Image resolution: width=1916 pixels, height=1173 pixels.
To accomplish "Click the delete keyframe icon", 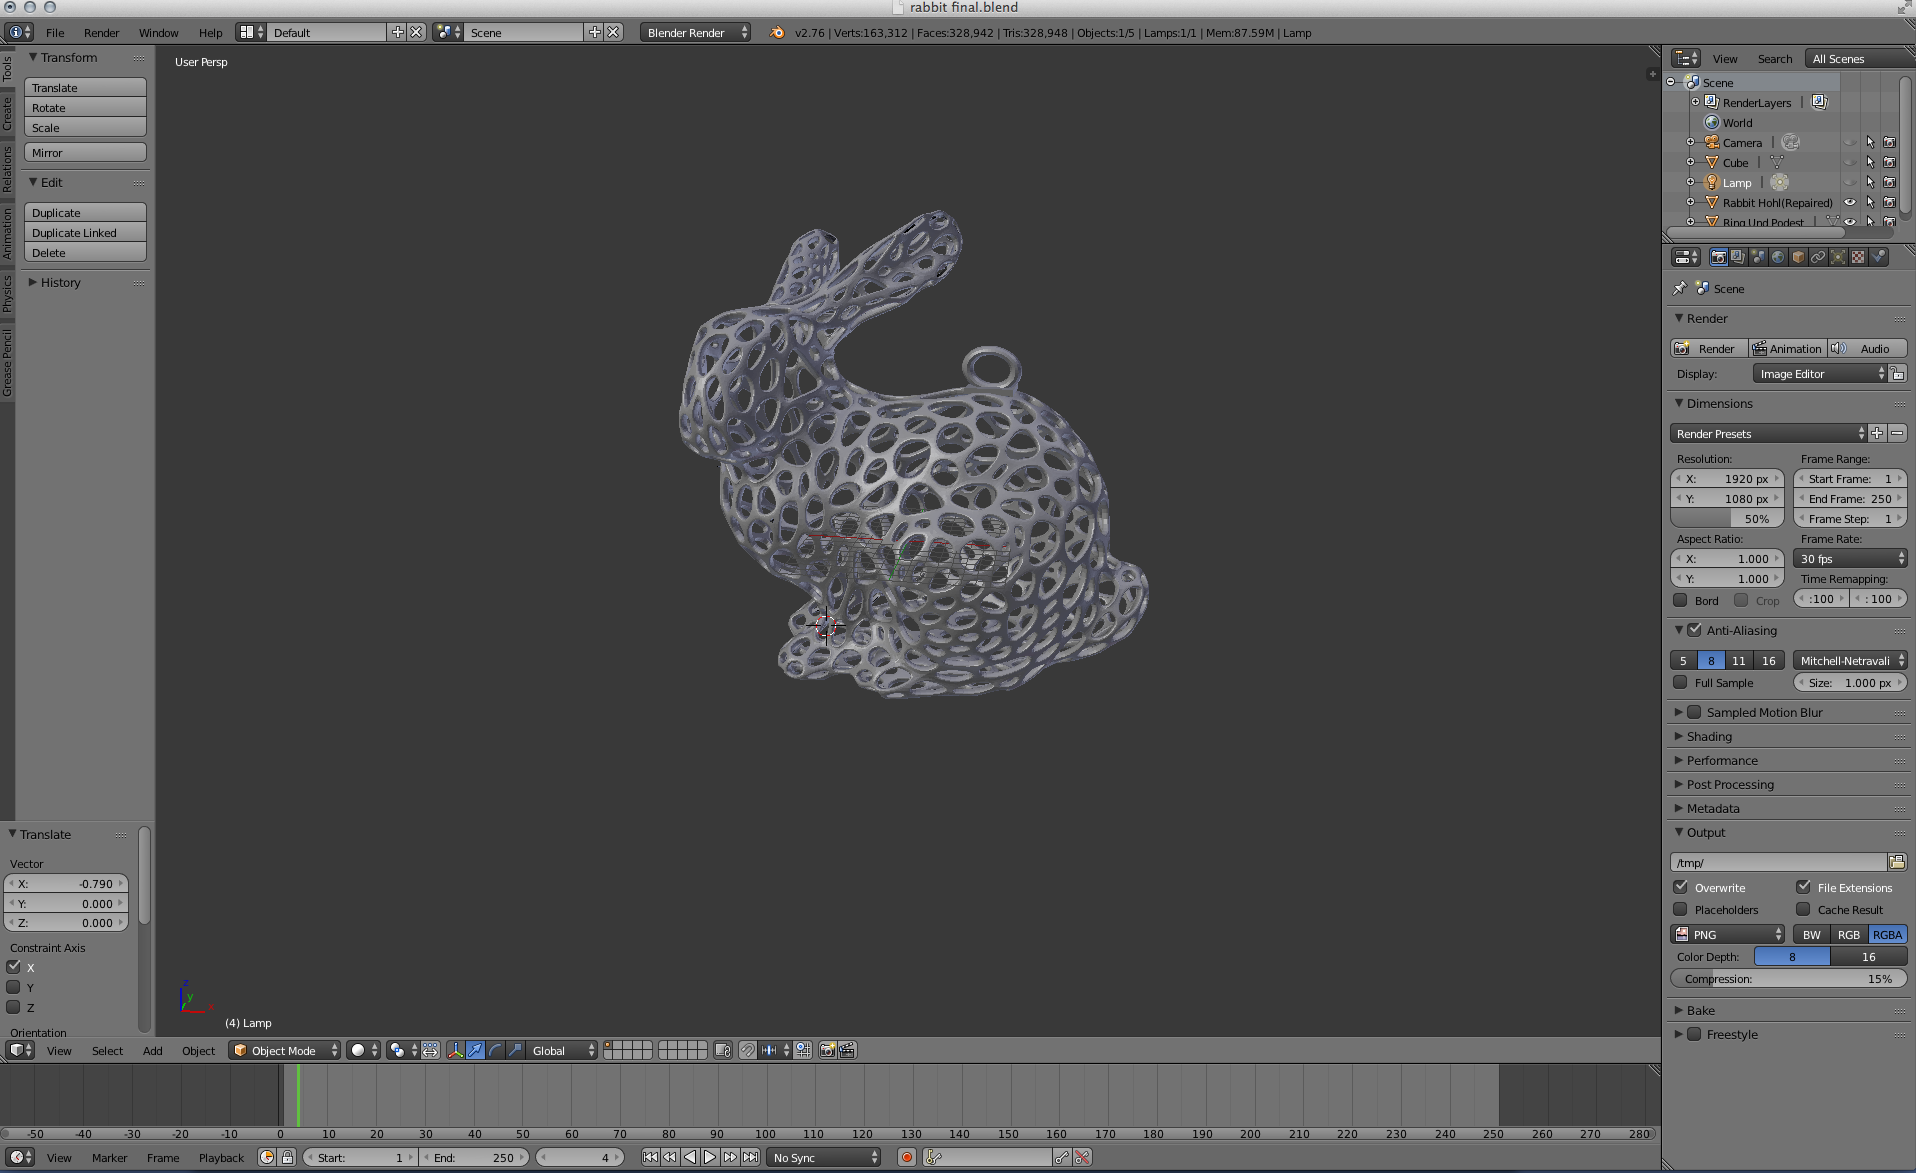I will [1082, 1158].
